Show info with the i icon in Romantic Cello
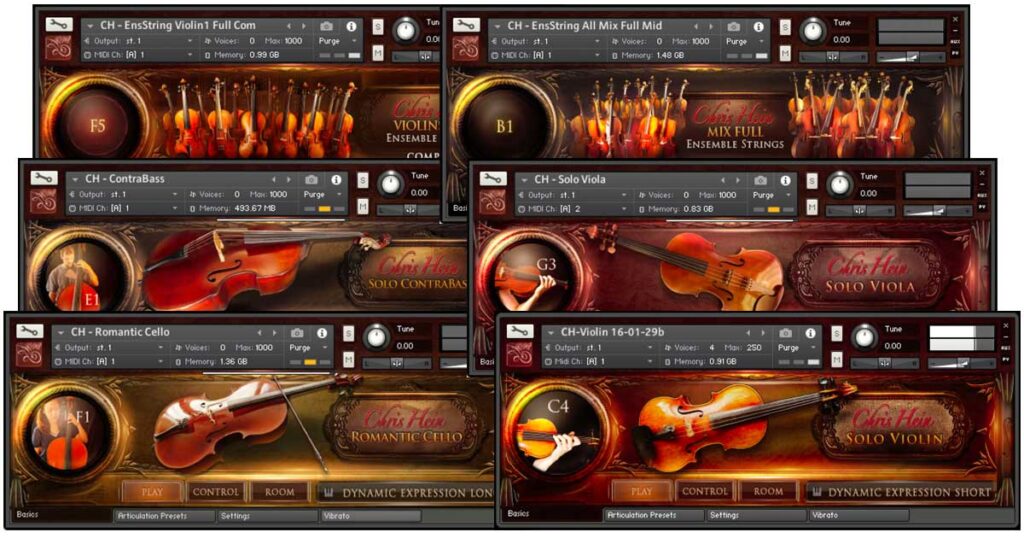The image size is (1024, 538). pyautogui.click(x=322, y=332)
